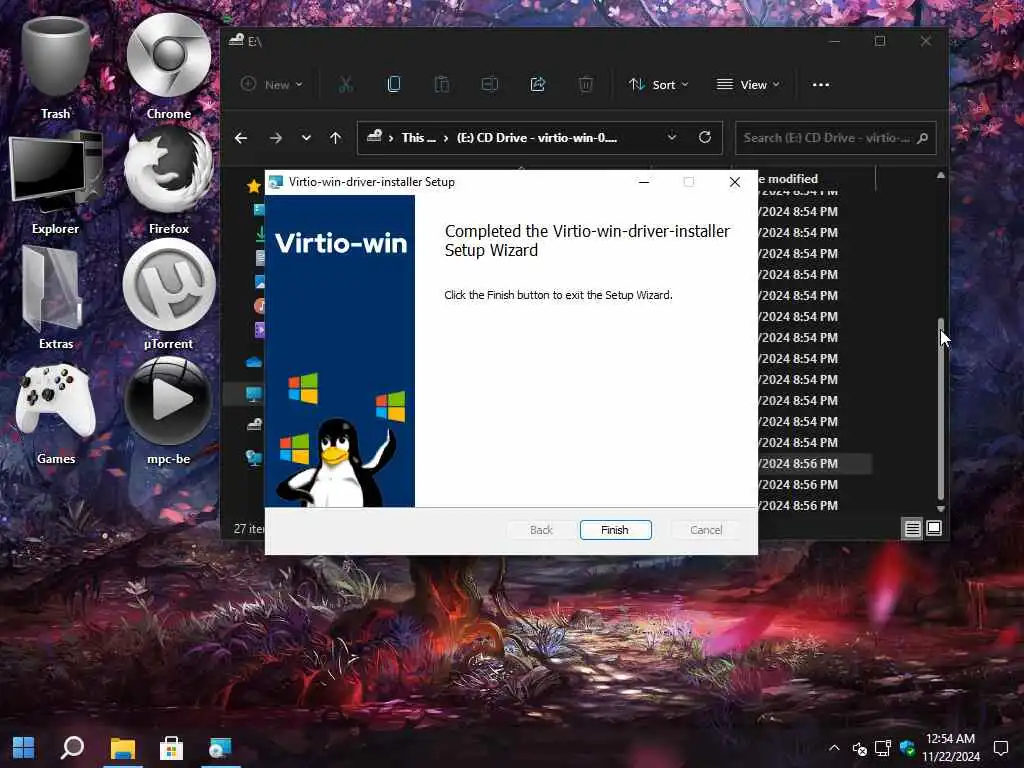This screenshot has height=768, width=1024.
Task: Click the scroll-down arrow in Explorer
Action: (x=940, y=508)
